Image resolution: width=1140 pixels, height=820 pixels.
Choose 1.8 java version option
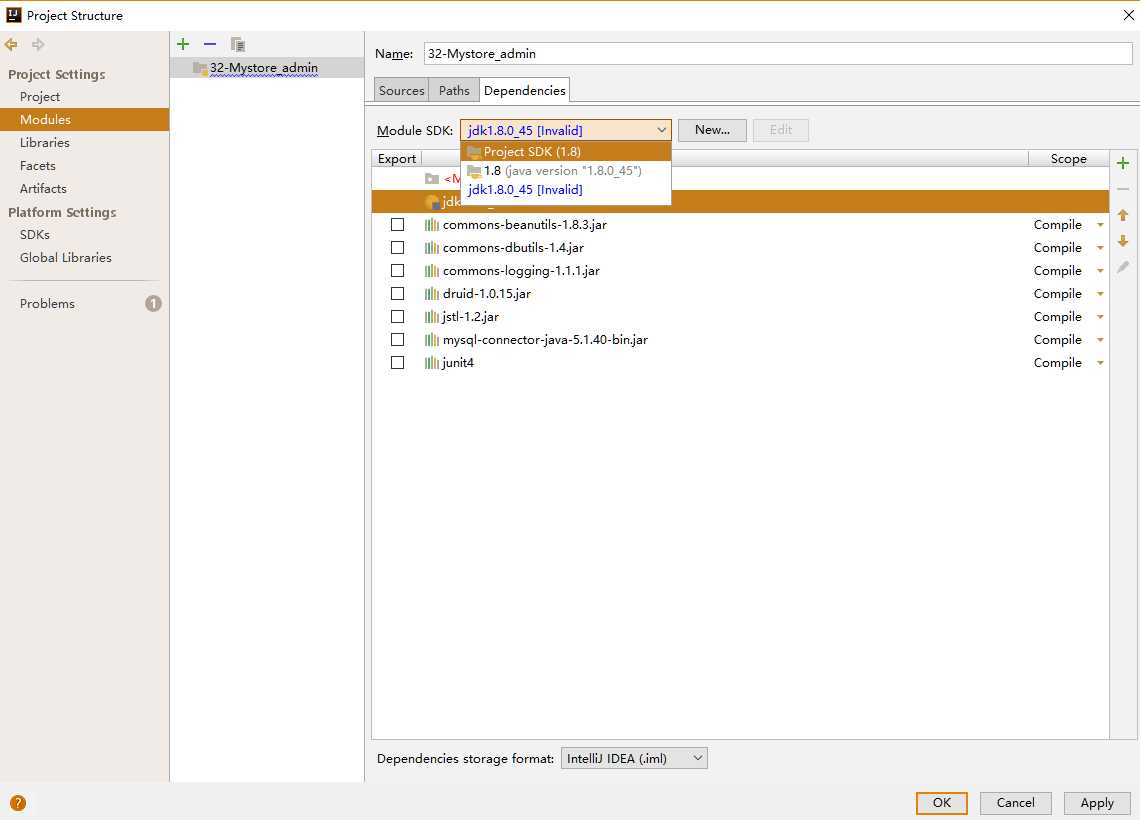click(x=566, y=171)
